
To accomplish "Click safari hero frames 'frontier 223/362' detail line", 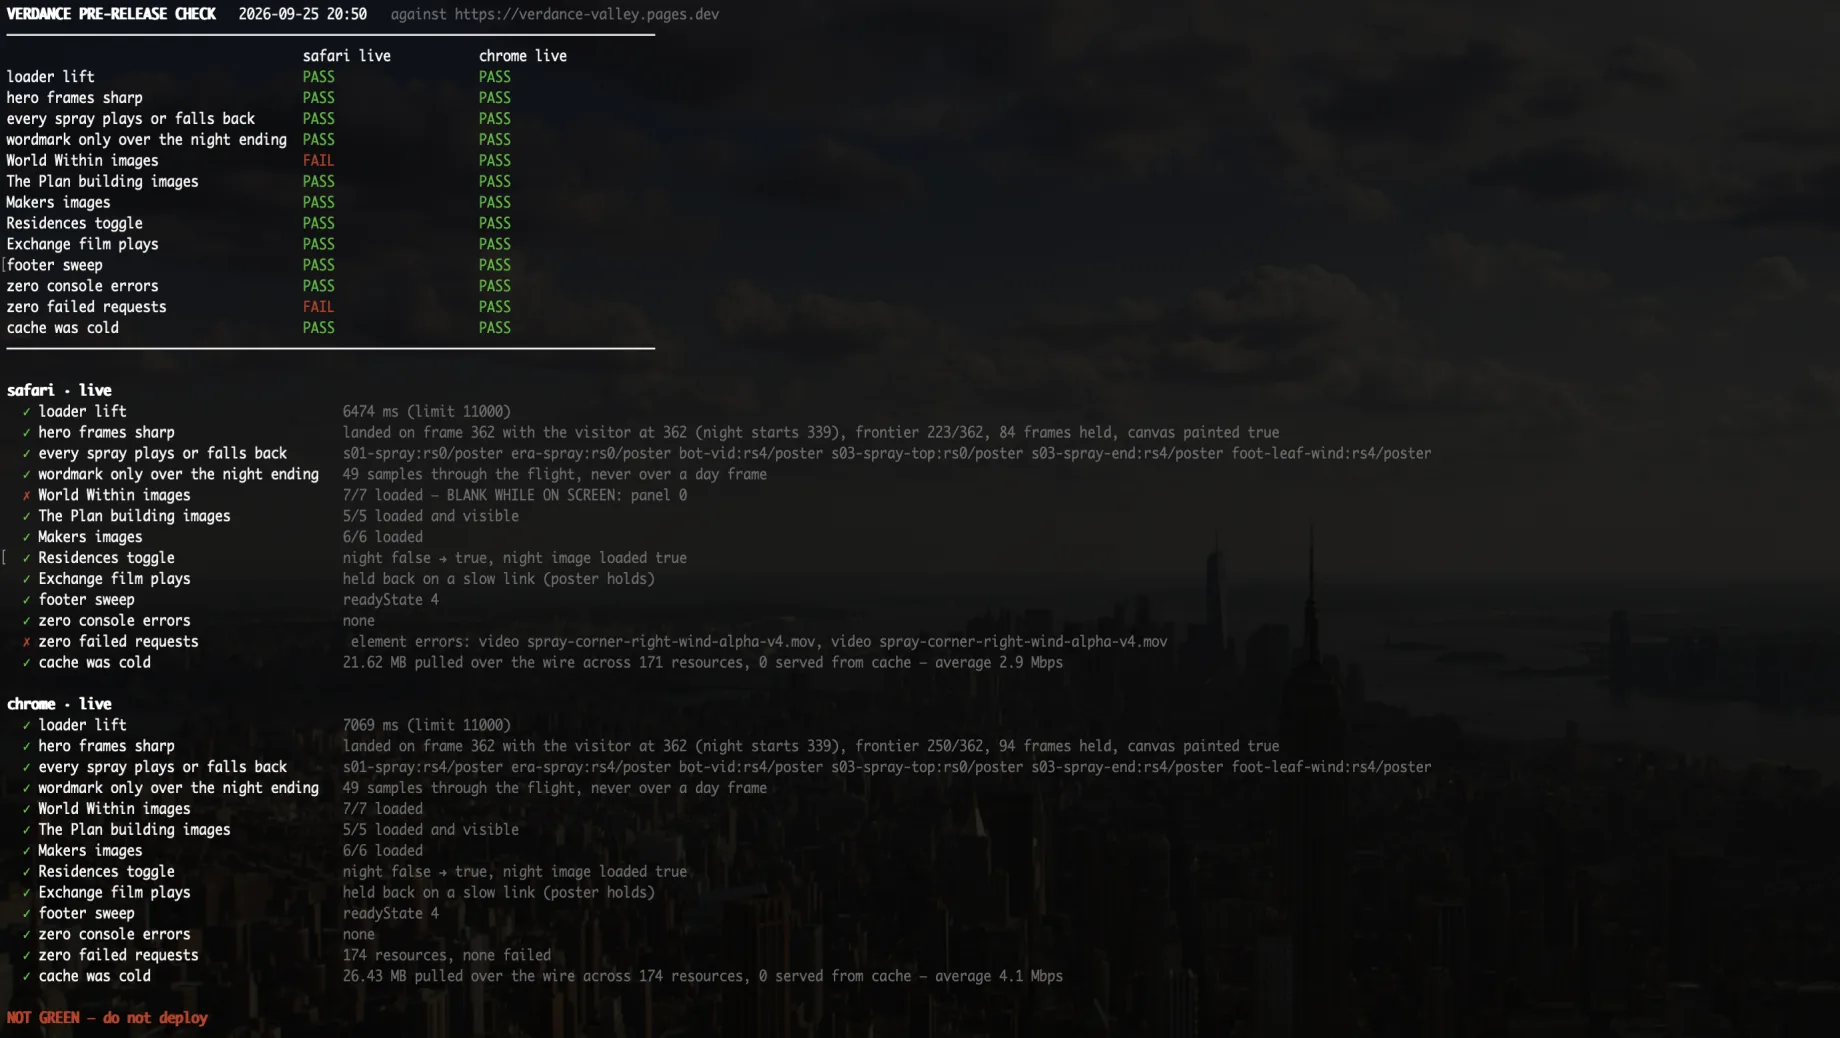I will (x=810, y=432).
